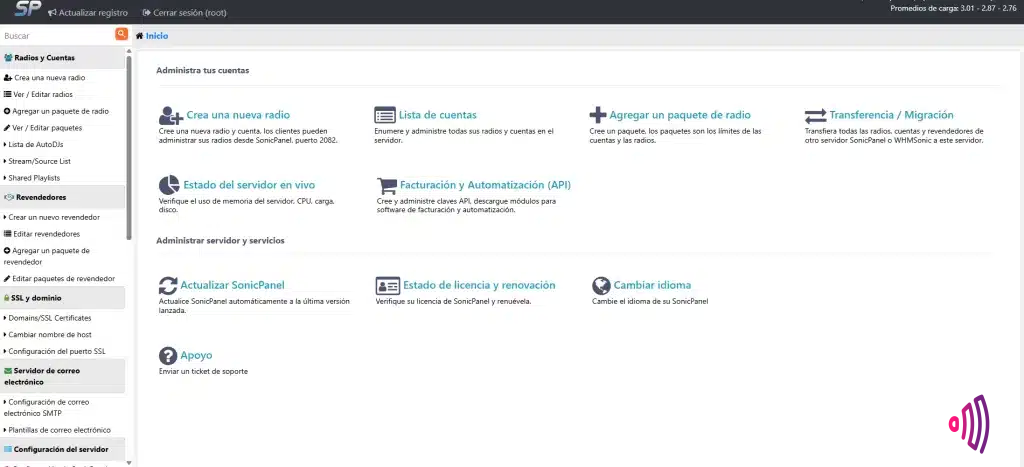Click the list icon beside Lista de cuentas
The width and height of the screenshot is (1024, 467).
click(x=385, y=115)
